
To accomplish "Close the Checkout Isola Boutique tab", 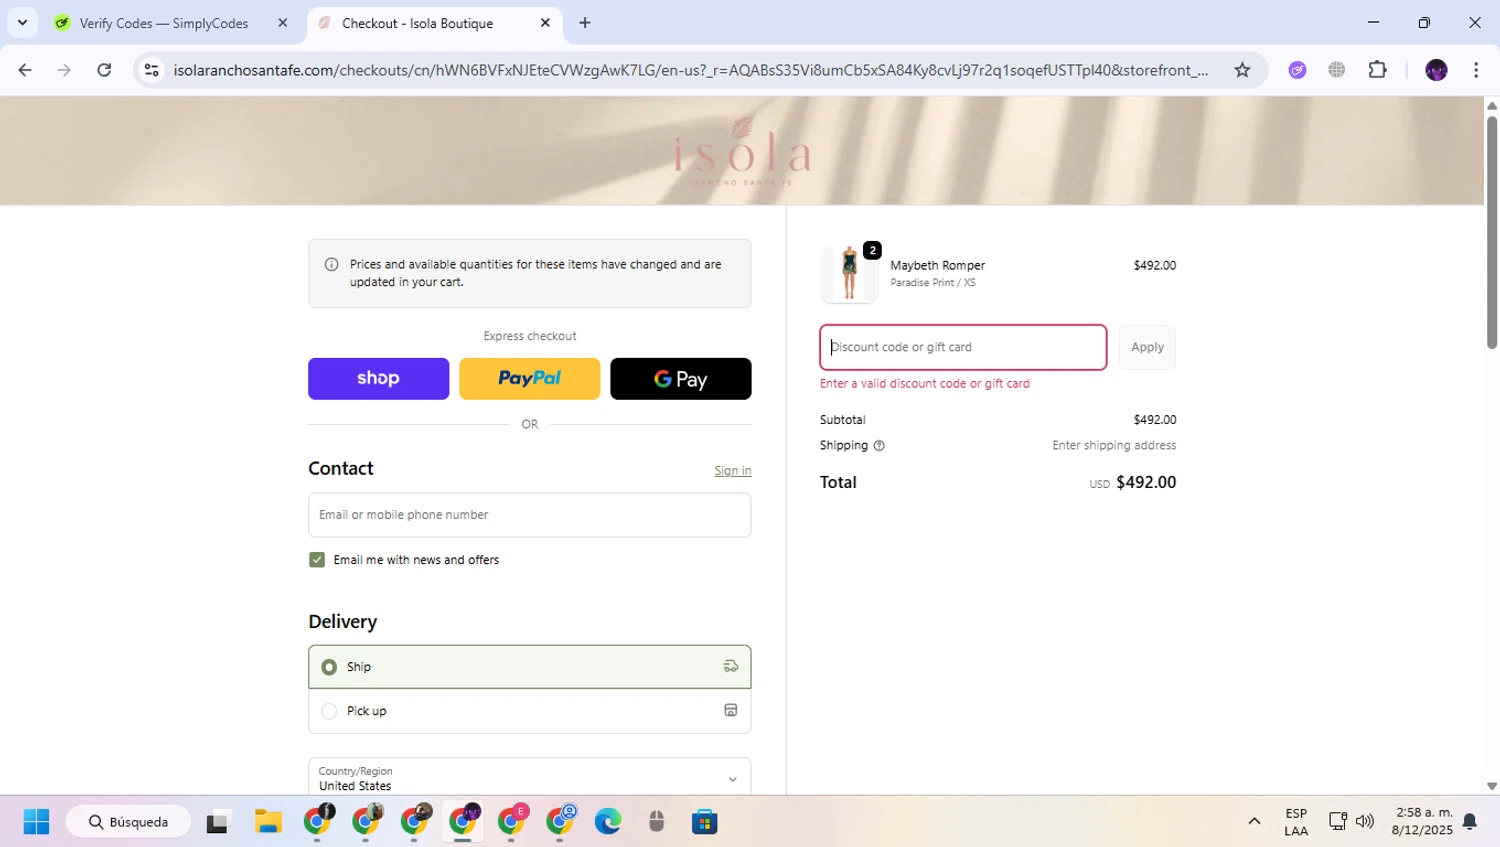I will pos(545,23).
